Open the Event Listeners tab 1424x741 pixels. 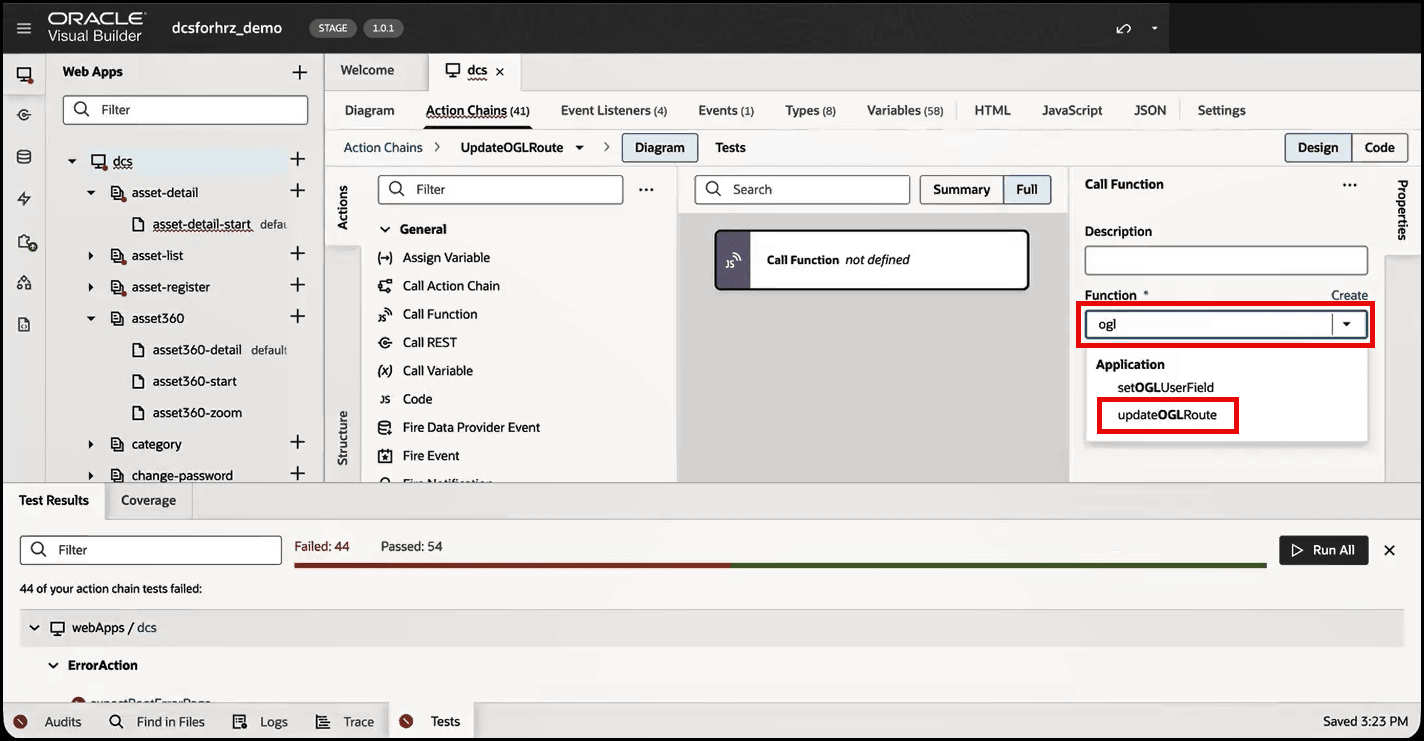[614, 111]
